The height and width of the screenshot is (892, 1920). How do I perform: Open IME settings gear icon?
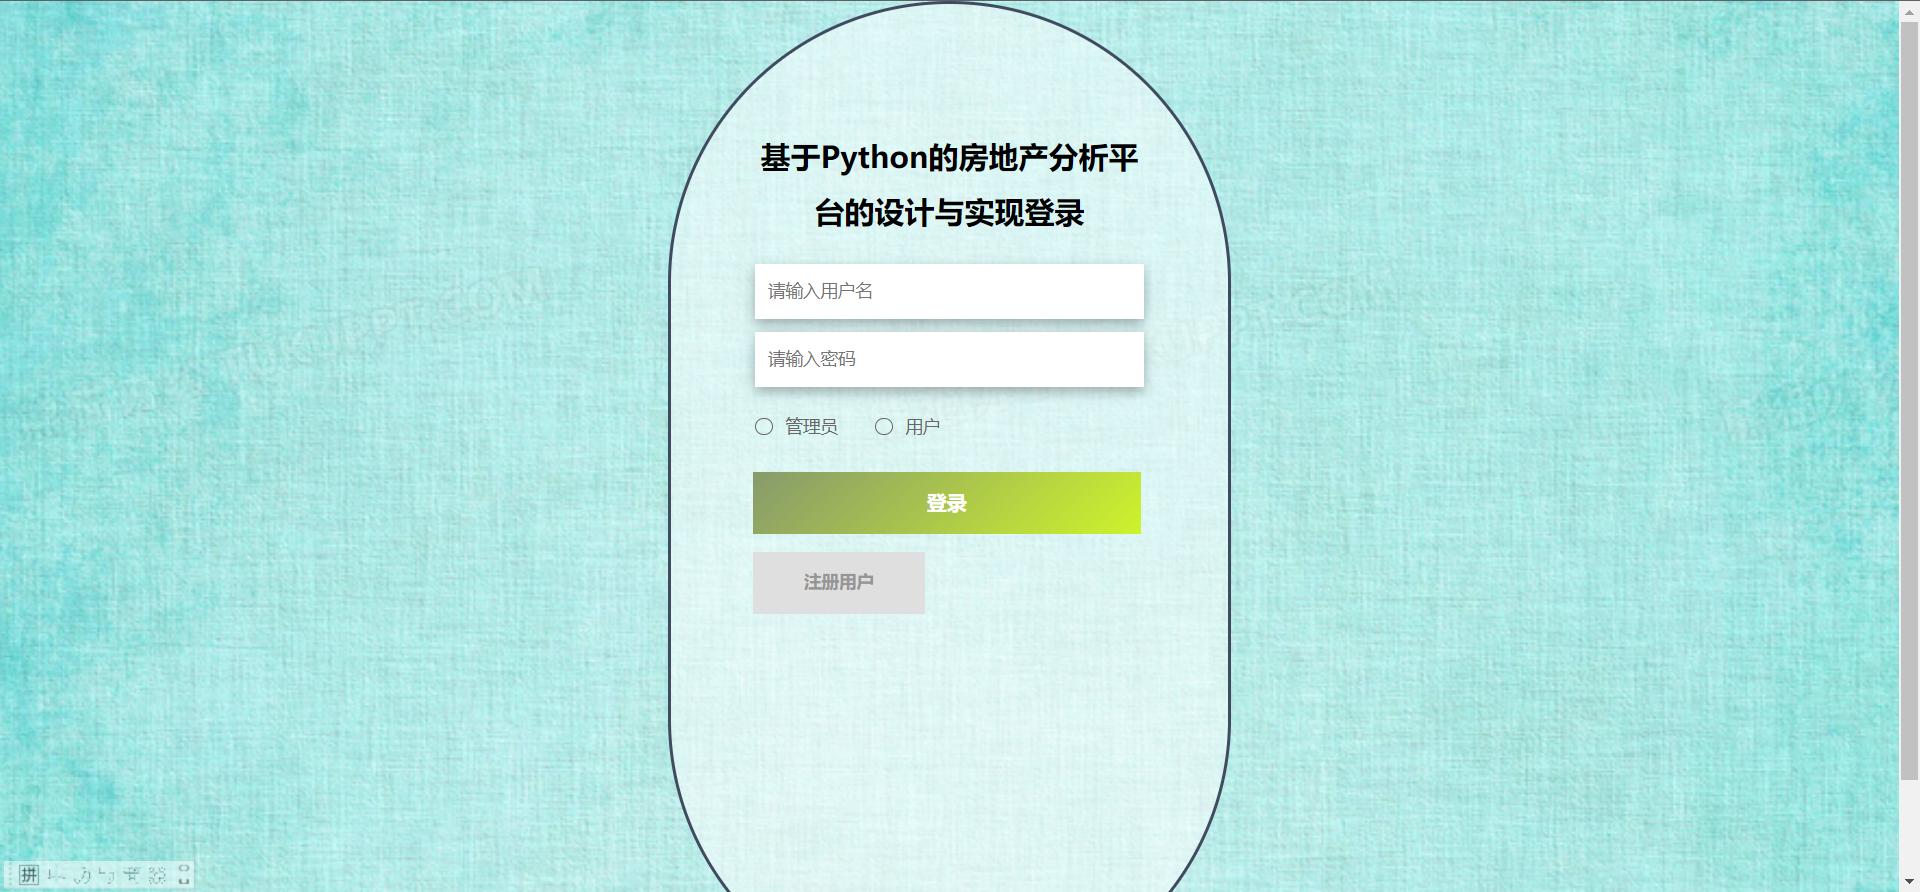click(x=157, y=876)
